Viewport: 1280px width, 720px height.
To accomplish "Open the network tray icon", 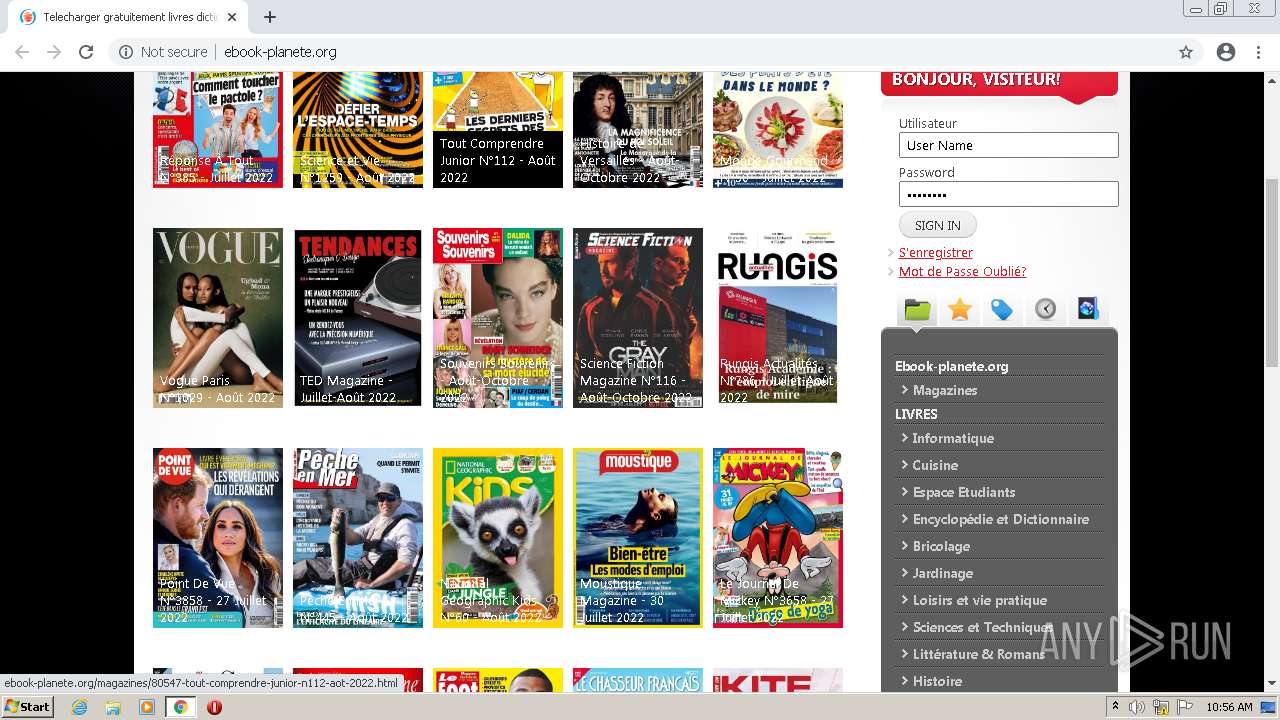I will (x=1161, y=707).
